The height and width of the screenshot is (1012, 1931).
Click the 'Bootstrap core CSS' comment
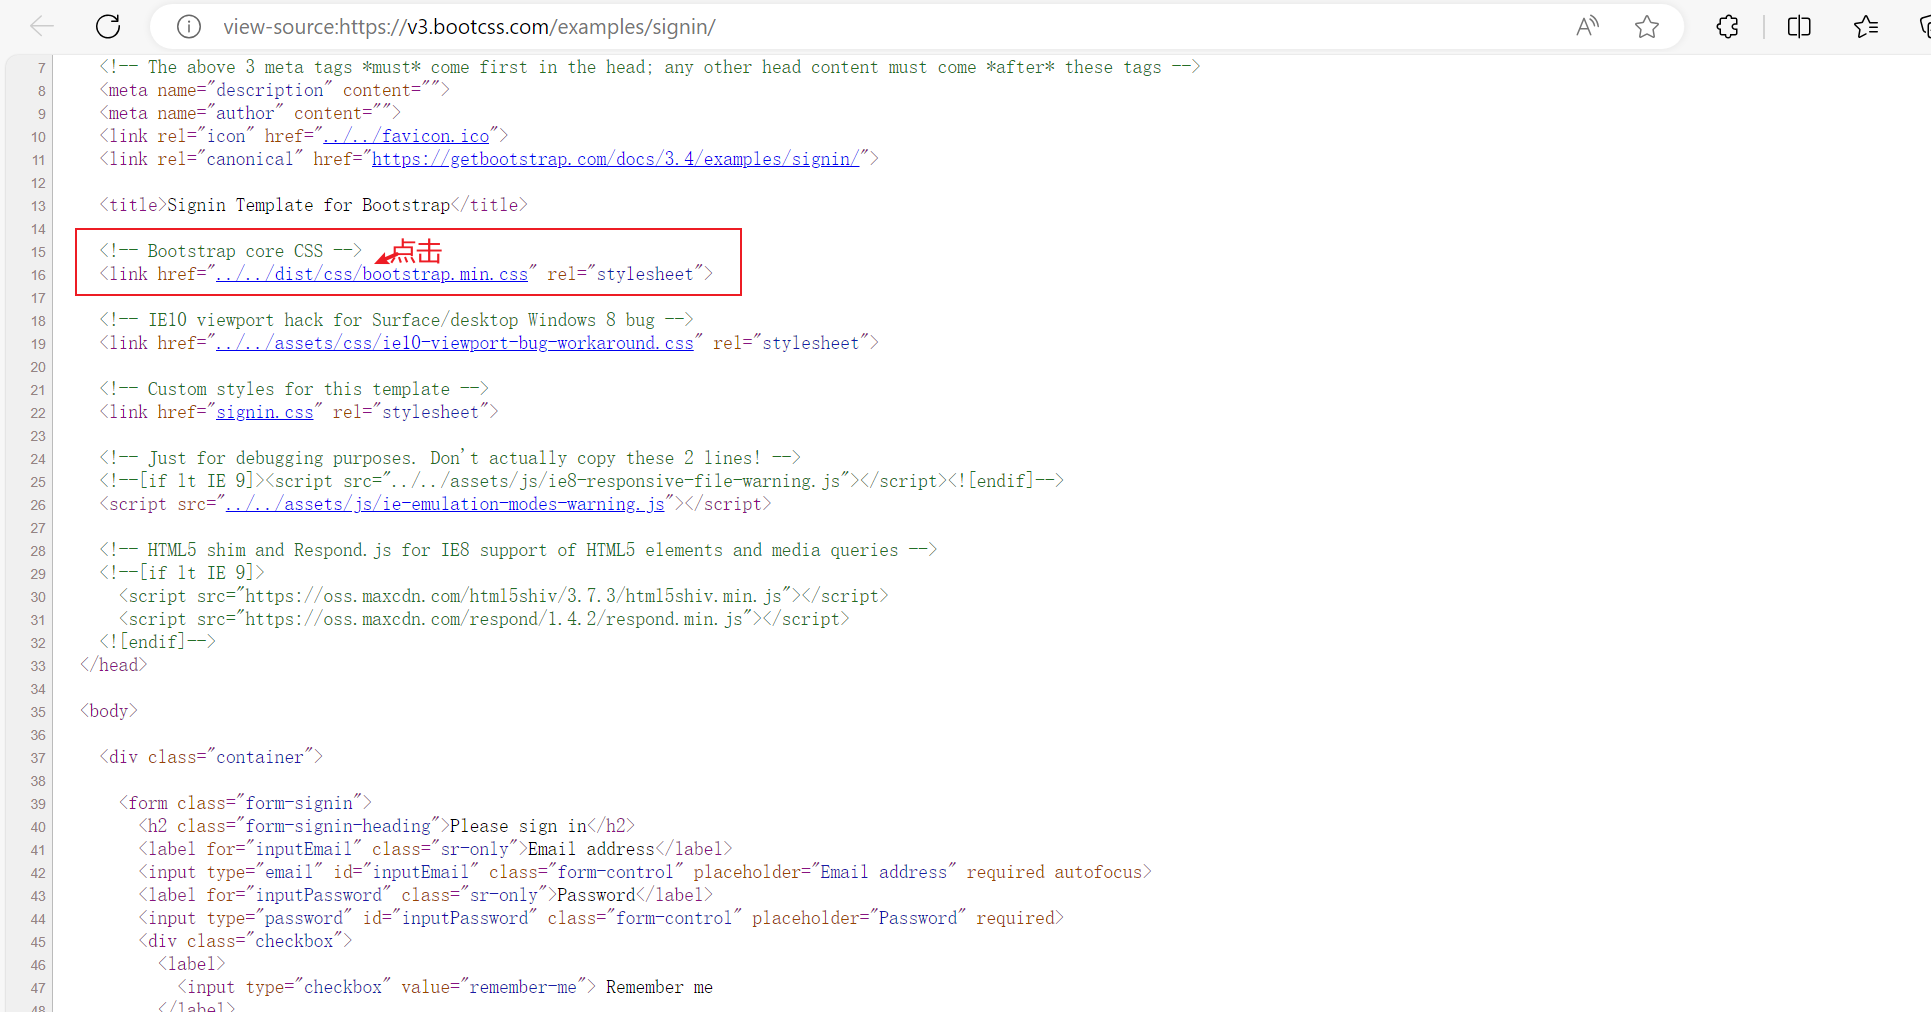point(230,251)
